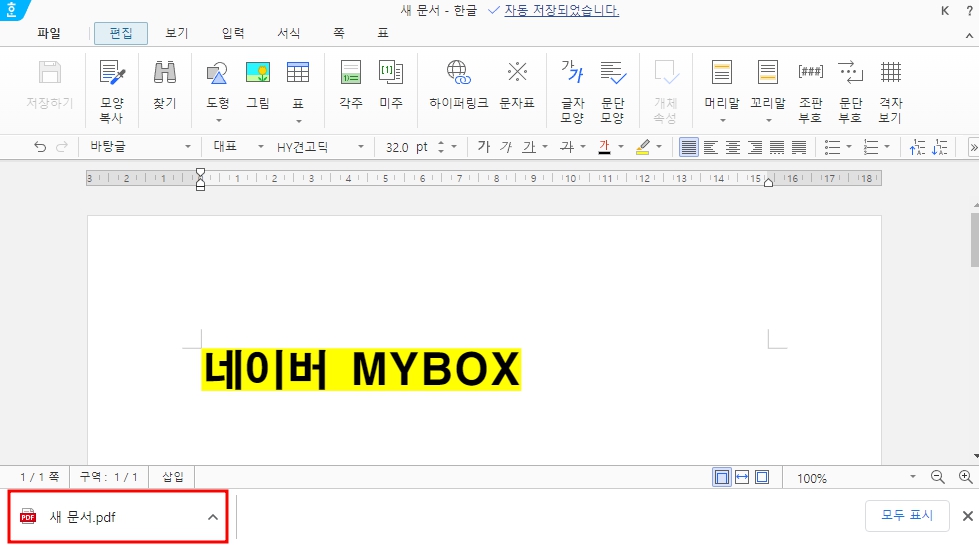The image size is (979, 545).
Task: Expand the 꼬리말 footer dropdown
Action: [x=769, y=120]
